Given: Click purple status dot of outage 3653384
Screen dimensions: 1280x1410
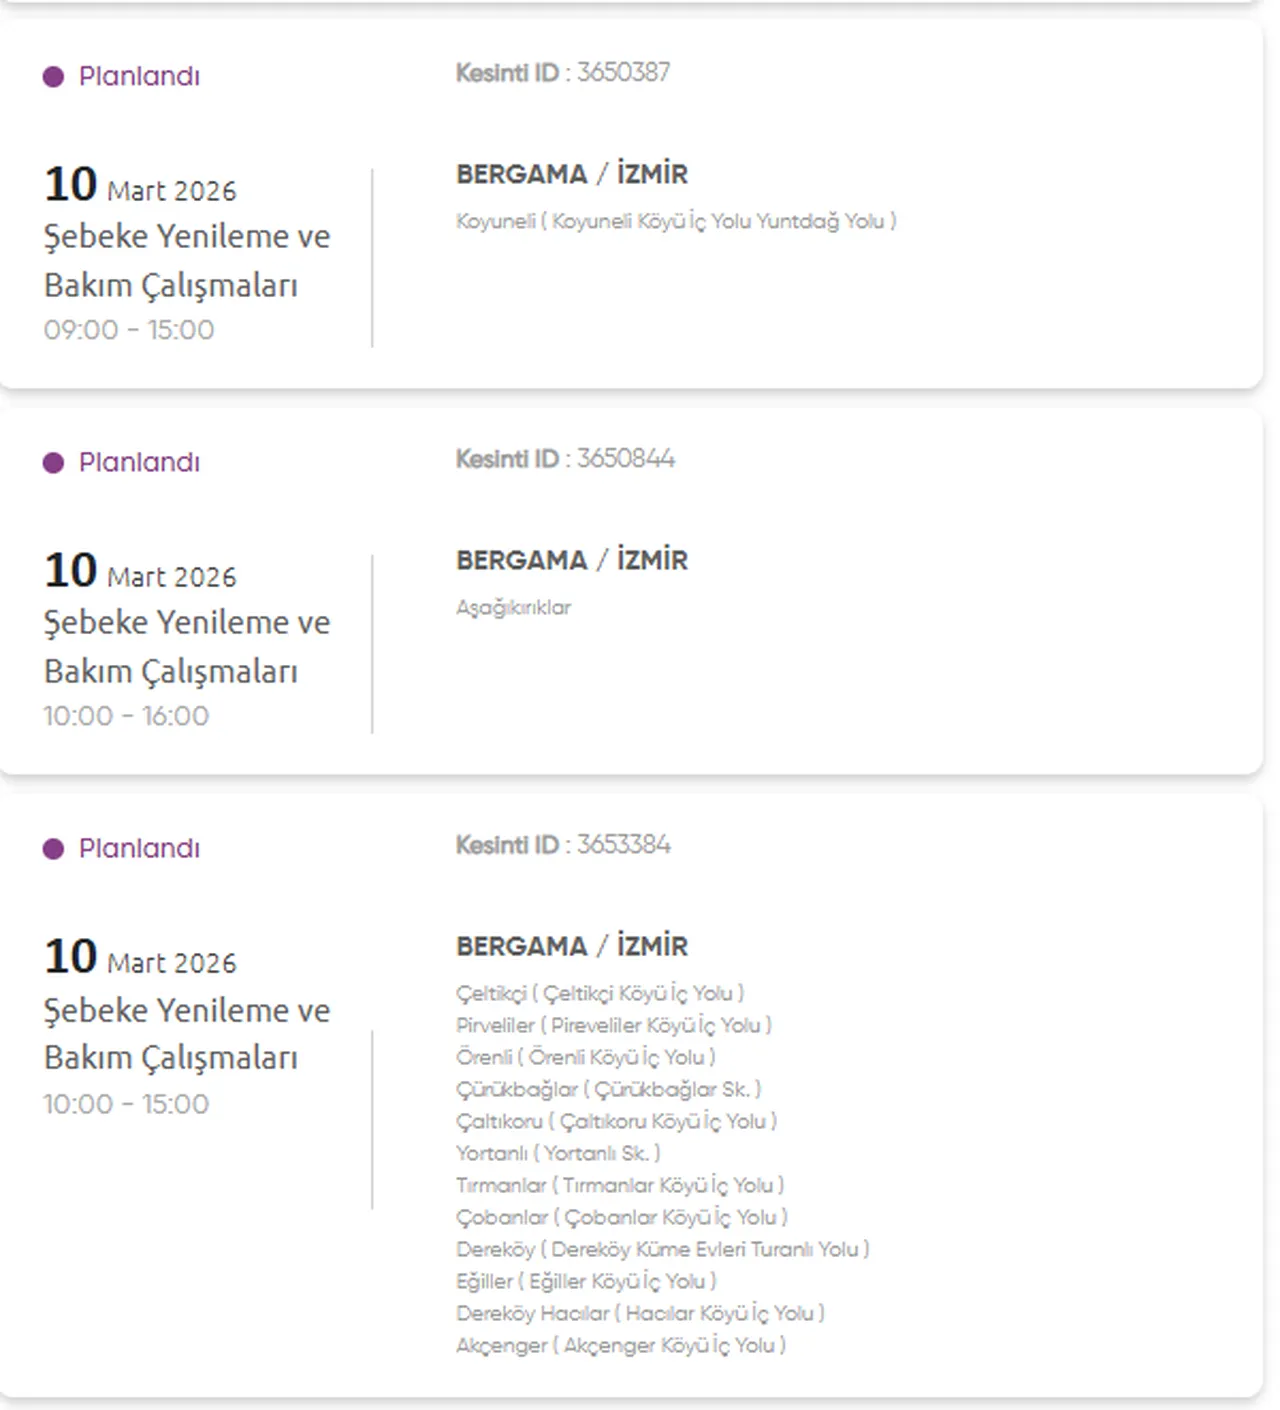Looking at the screenshot, I should (x=53, y=849).
